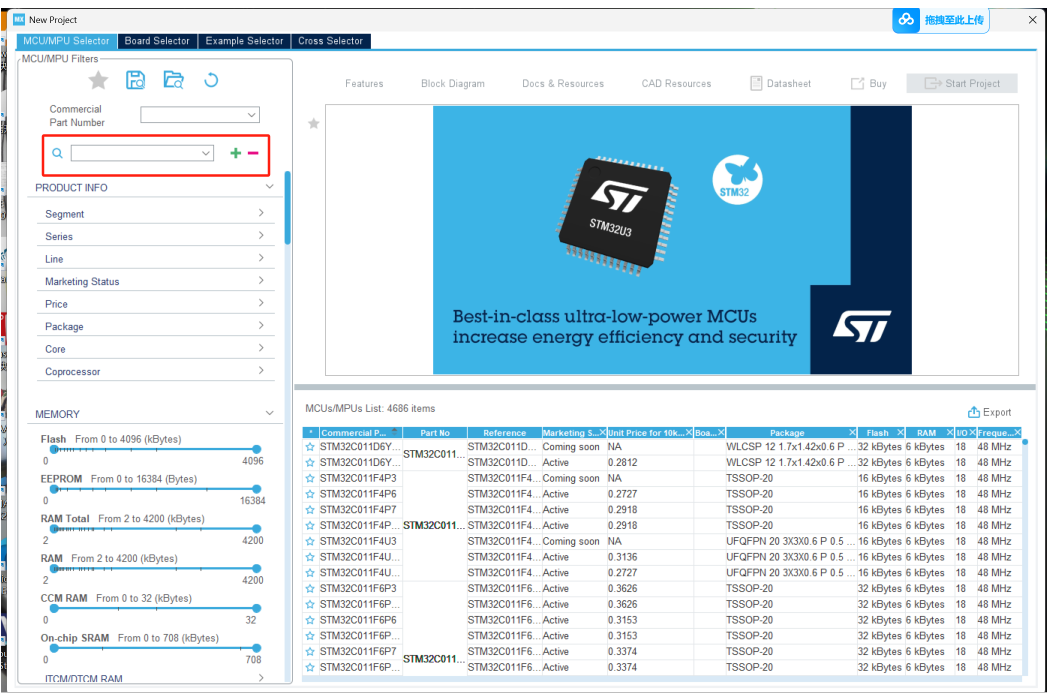Favorite the STM32C011F6P7 row star
The image size is (1047, 693).
(x=310, y=652)
